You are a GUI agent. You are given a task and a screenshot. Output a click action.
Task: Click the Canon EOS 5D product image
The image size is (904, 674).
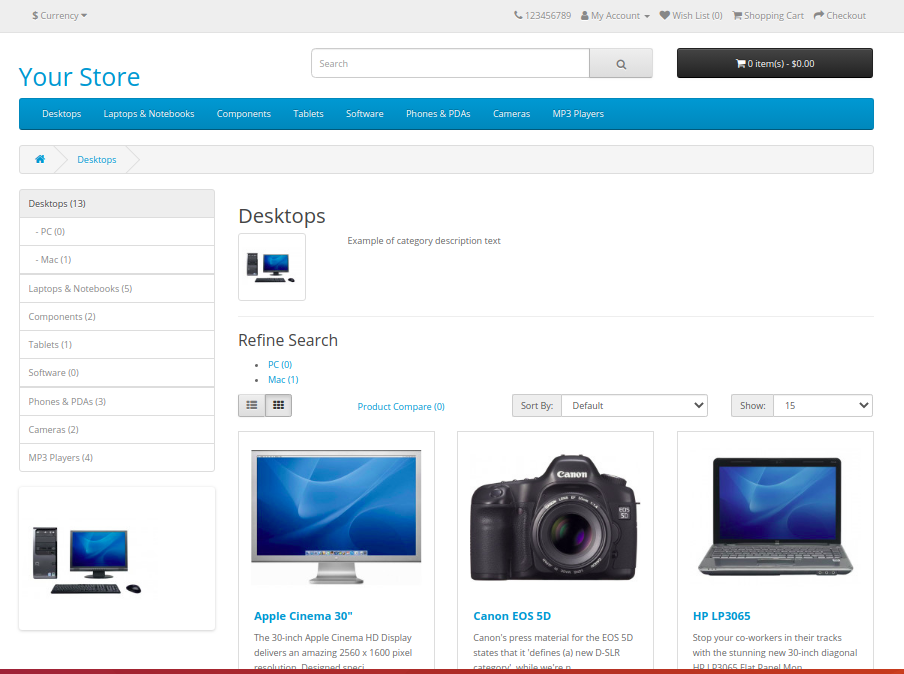pyautogui.click(x=555, y=517)
